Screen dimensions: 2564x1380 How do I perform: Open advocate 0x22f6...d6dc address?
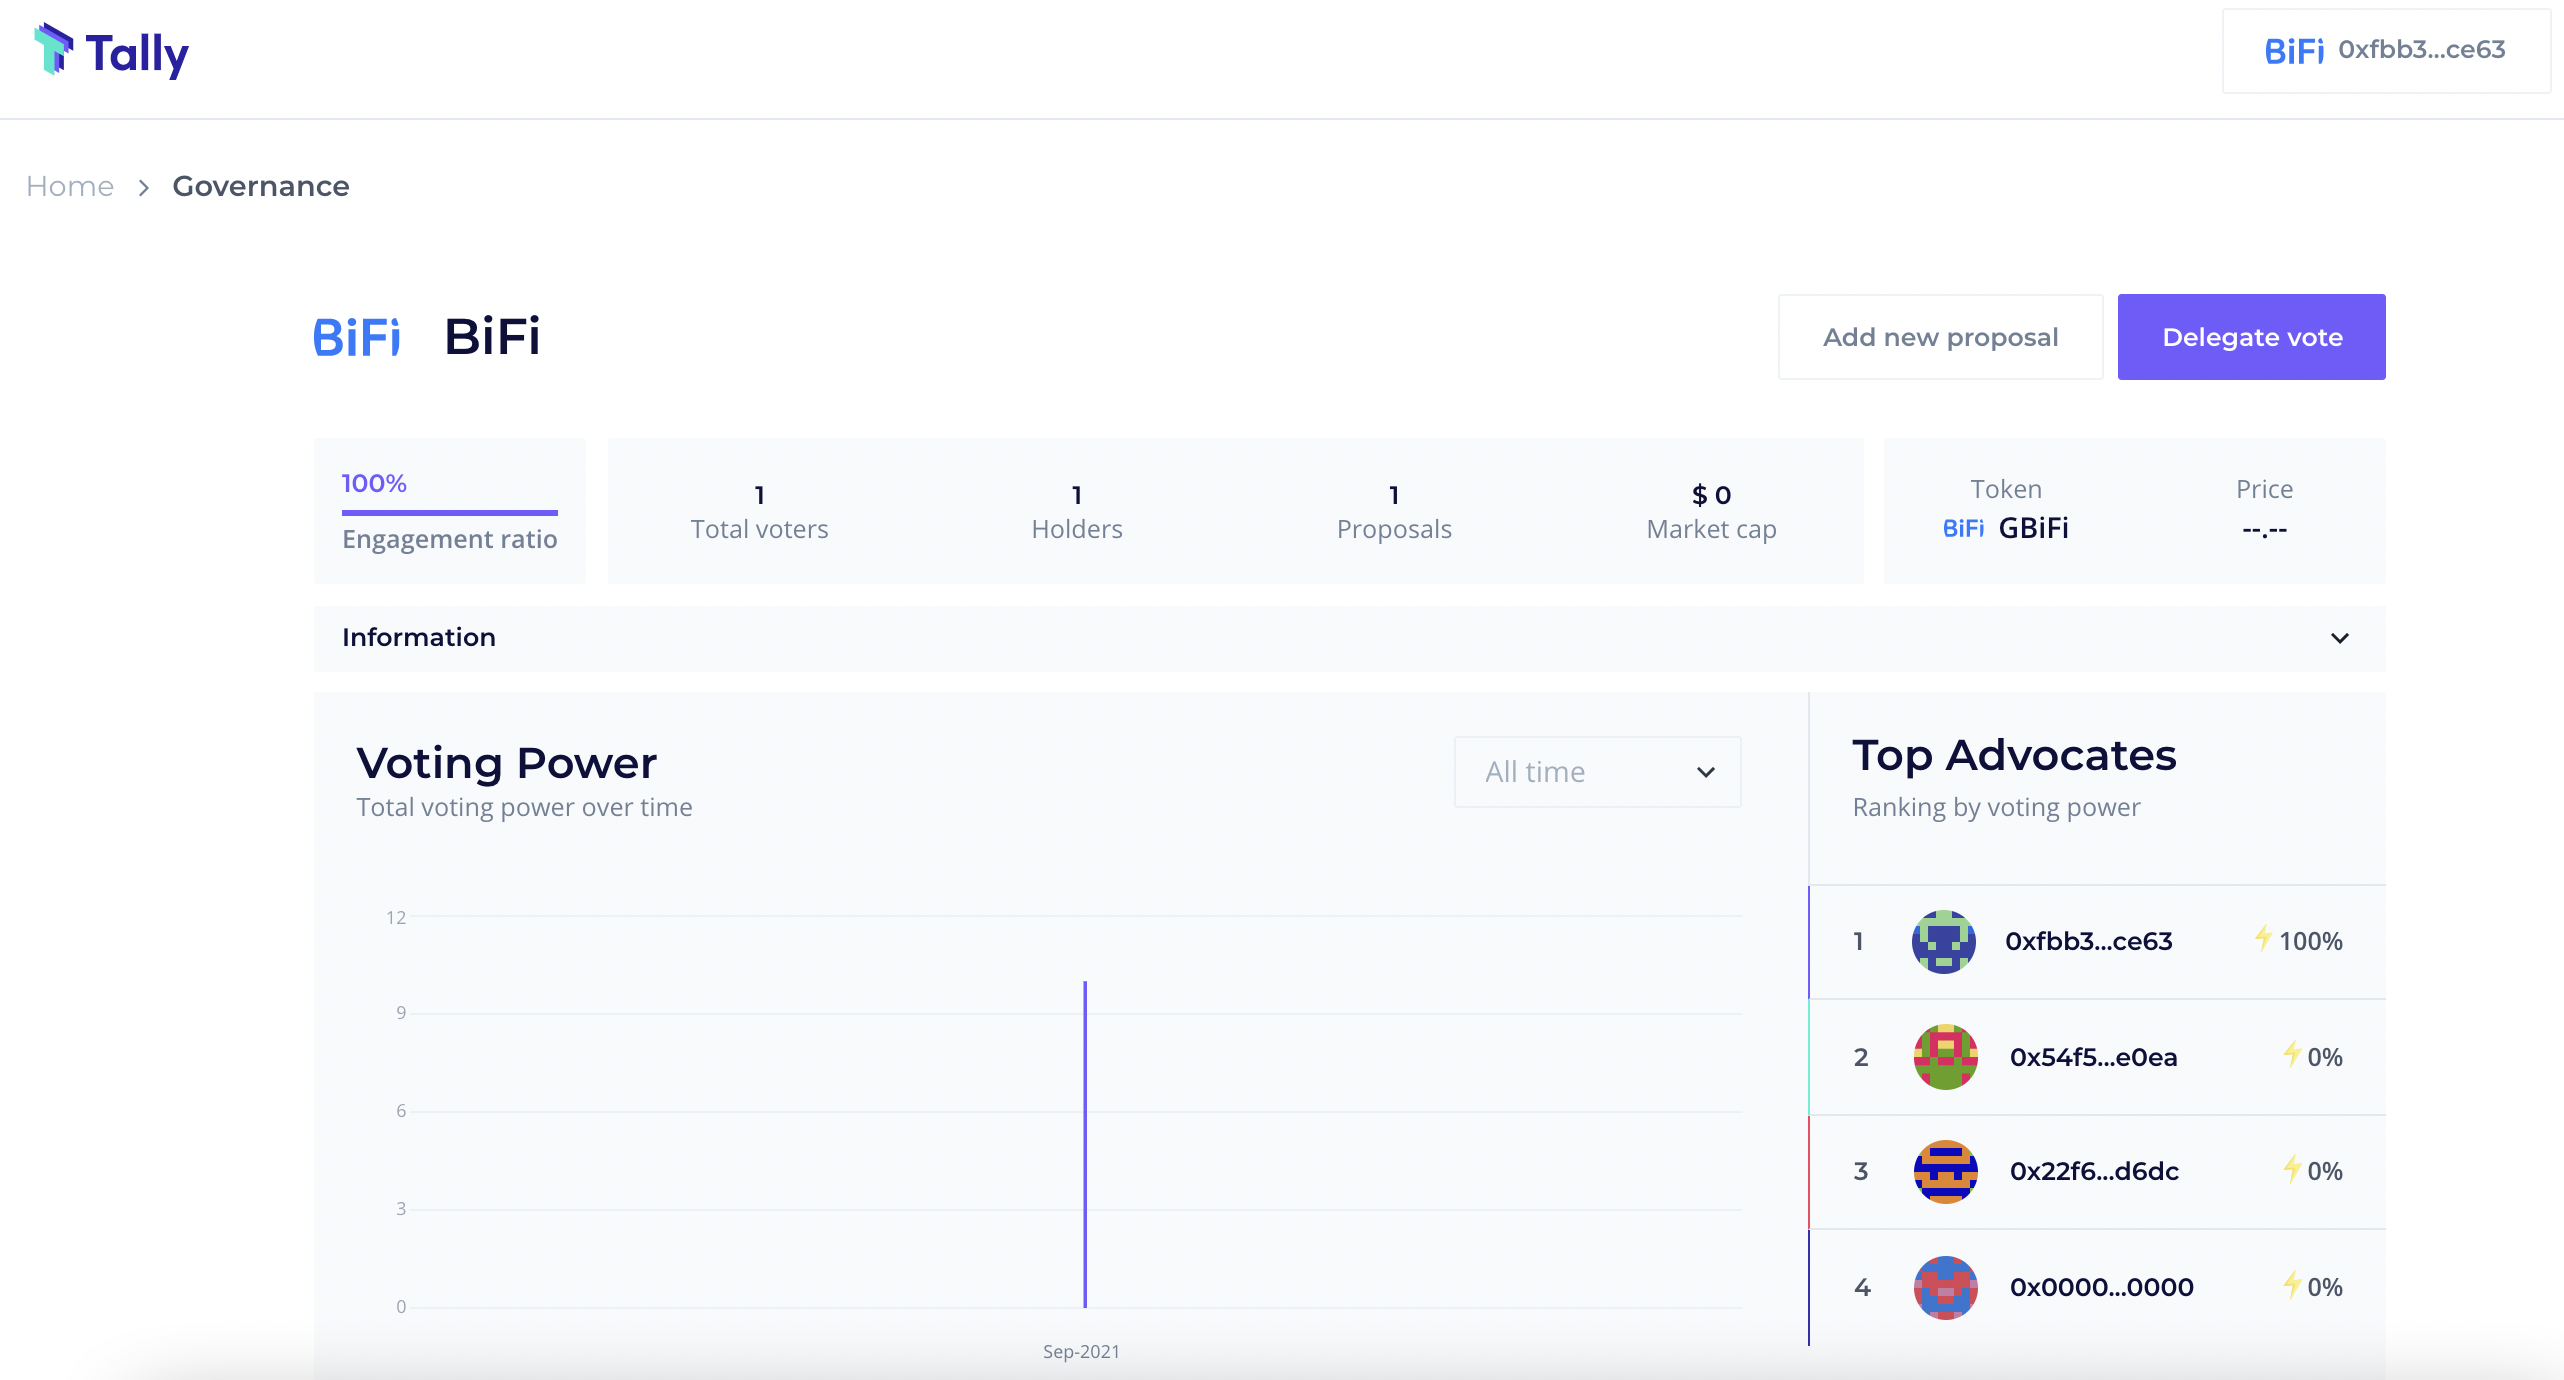click(x=2094, y=1172)
